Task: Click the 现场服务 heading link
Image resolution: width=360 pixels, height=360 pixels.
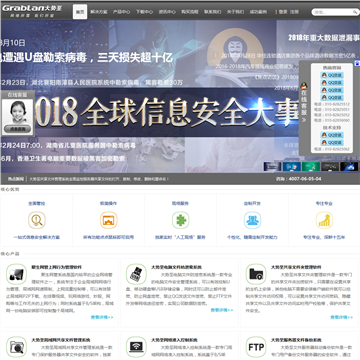Action: click(x=181, y=203)
